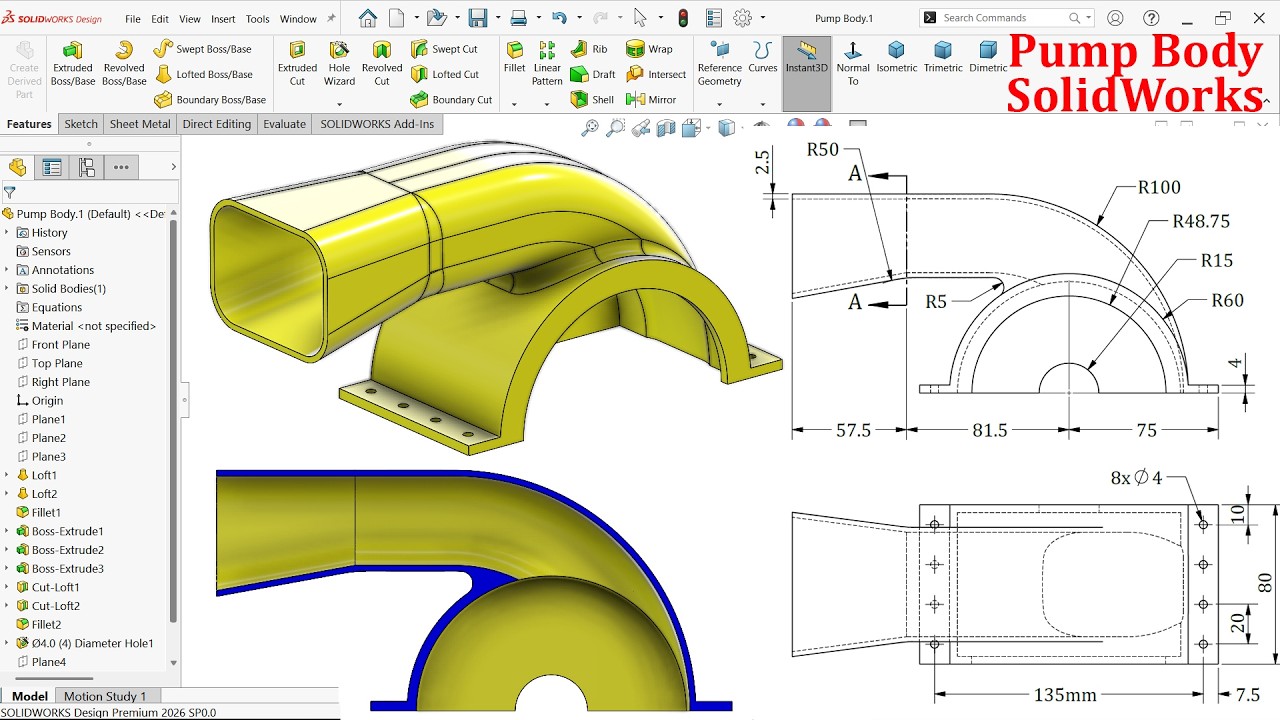Open Options gear dropdown arrow
Image resolution: width=1280 pixels, height=720 pixels.
point(762,18)
